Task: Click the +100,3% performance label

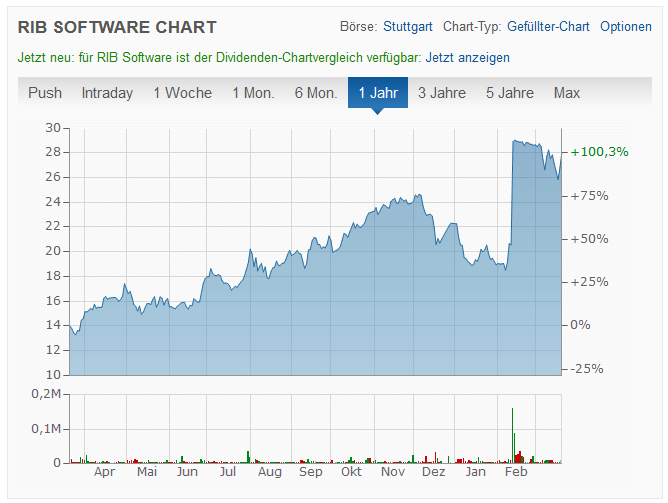Action: tap(599, 152)
